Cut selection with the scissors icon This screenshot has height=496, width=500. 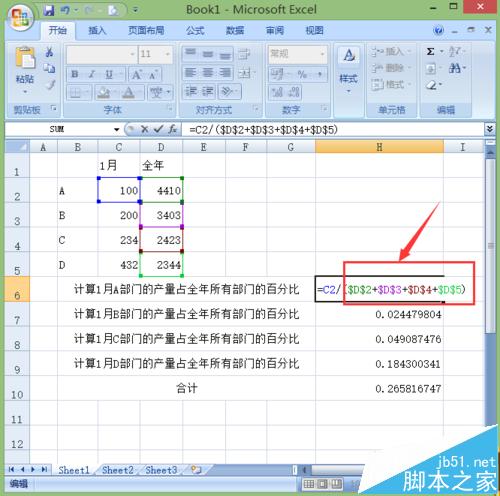pos(49,52)
